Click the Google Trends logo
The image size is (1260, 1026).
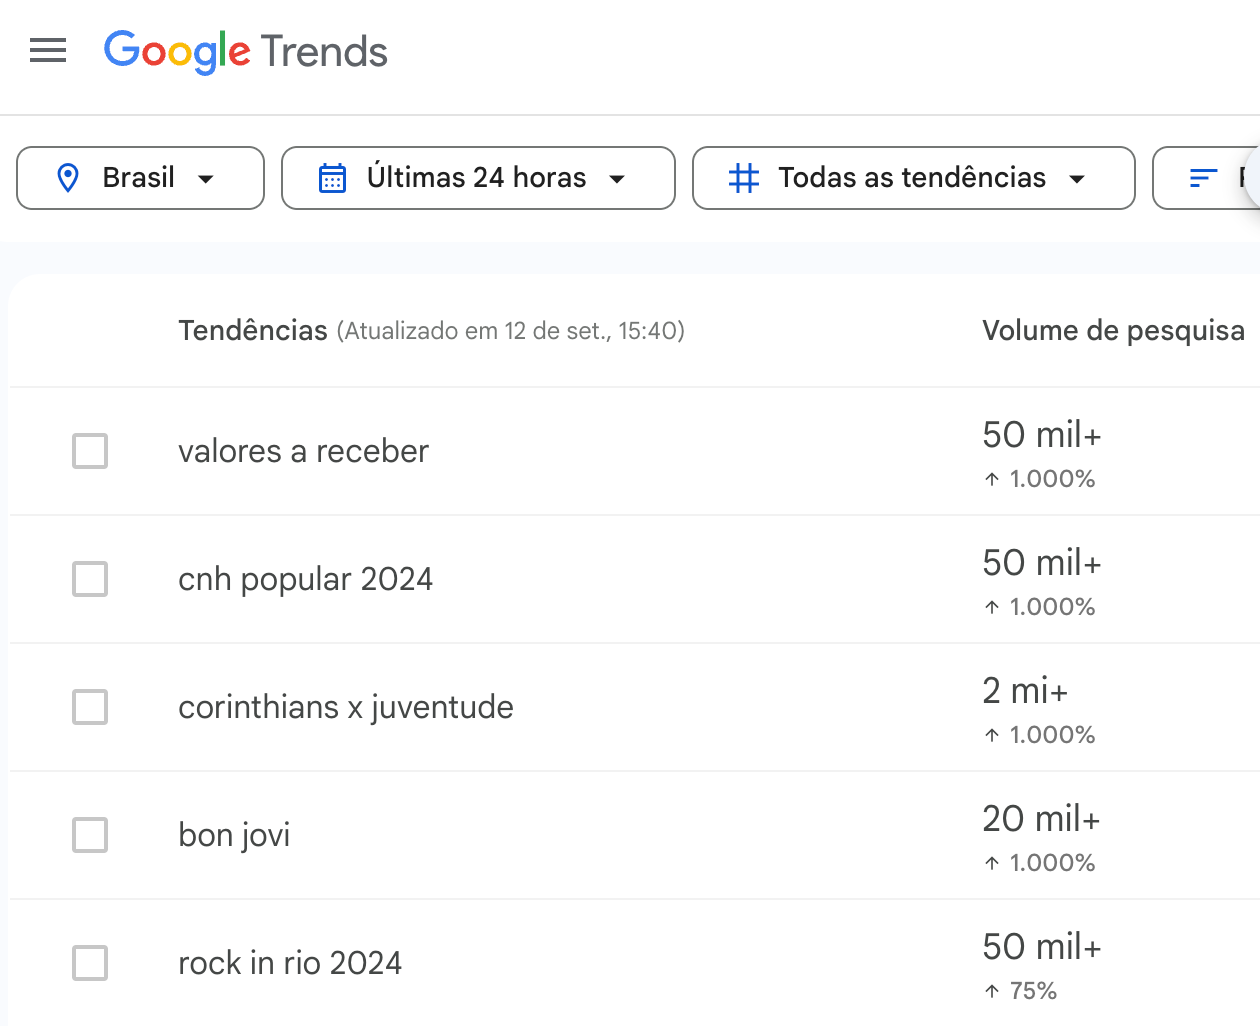pyautogui.click(x=246, y=51)
